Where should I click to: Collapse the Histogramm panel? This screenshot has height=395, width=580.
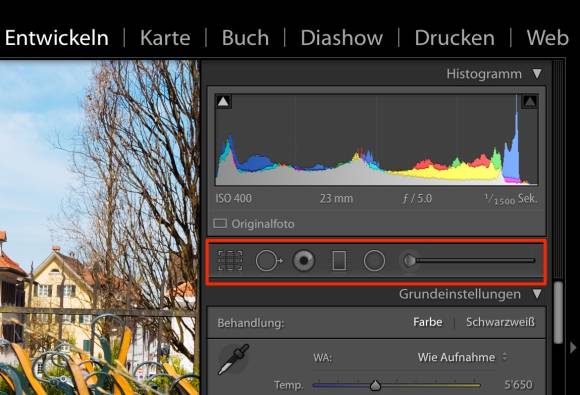[537, 74]
